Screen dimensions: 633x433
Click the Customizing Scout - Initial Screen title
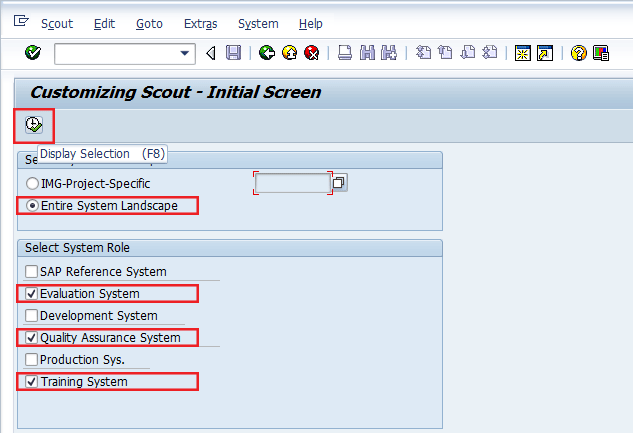176,92
